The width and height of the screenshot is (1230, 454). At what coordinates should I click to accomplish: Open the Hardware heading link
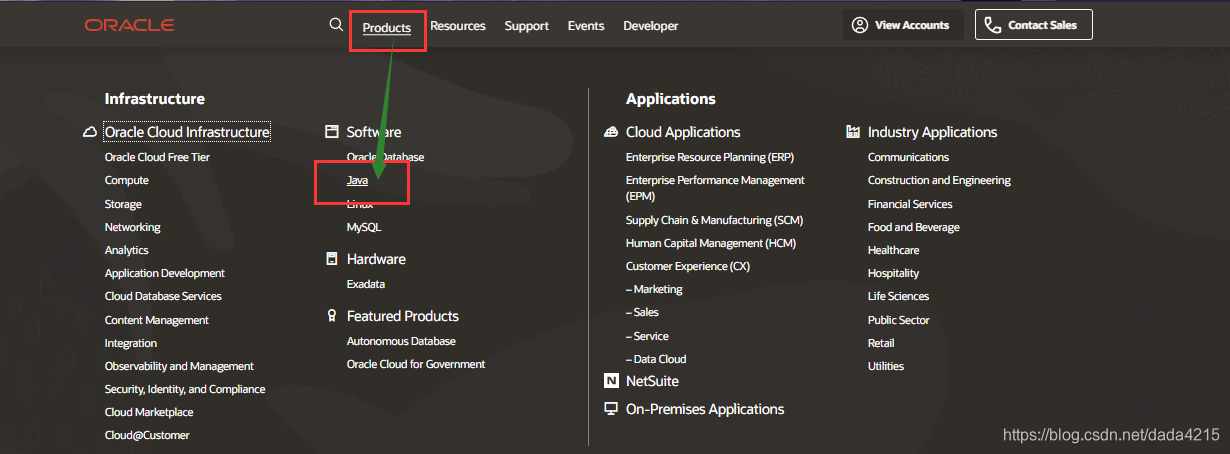pyautogui.click(x=376, y=259)
